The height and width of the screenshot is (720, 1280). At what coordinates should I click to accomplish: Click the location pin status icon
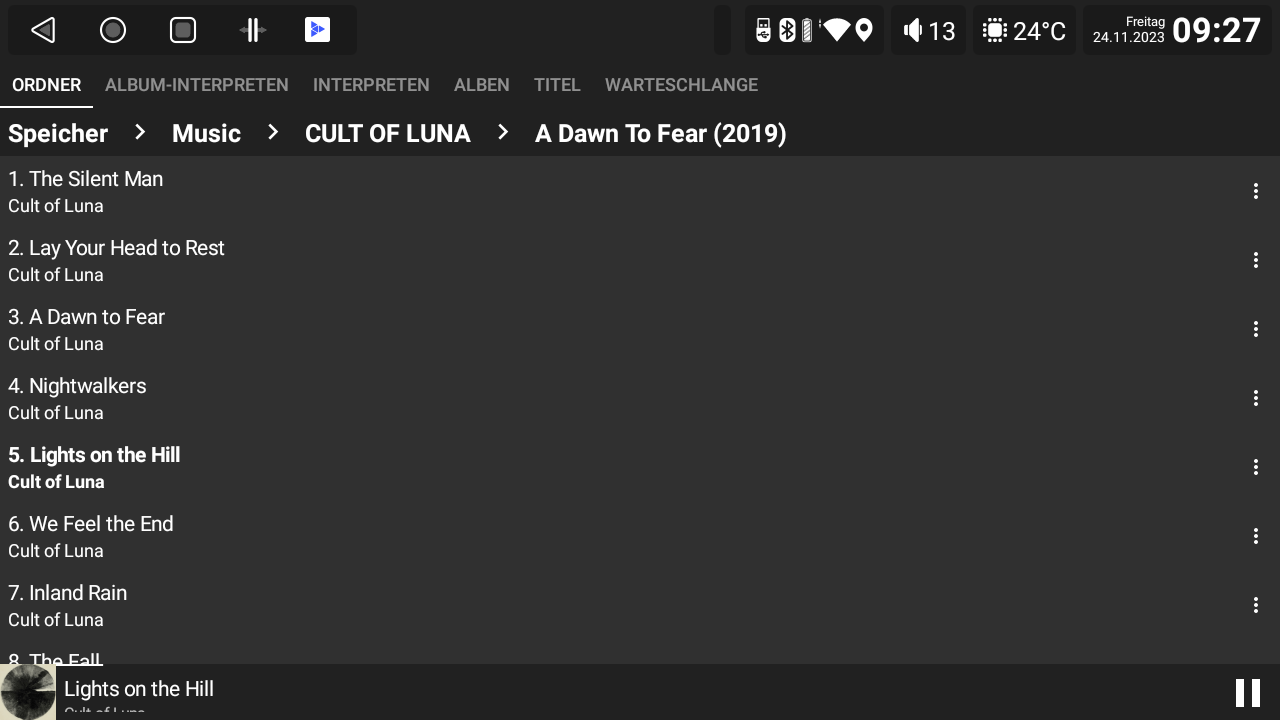pyautogui.click(x=864, y=30)
